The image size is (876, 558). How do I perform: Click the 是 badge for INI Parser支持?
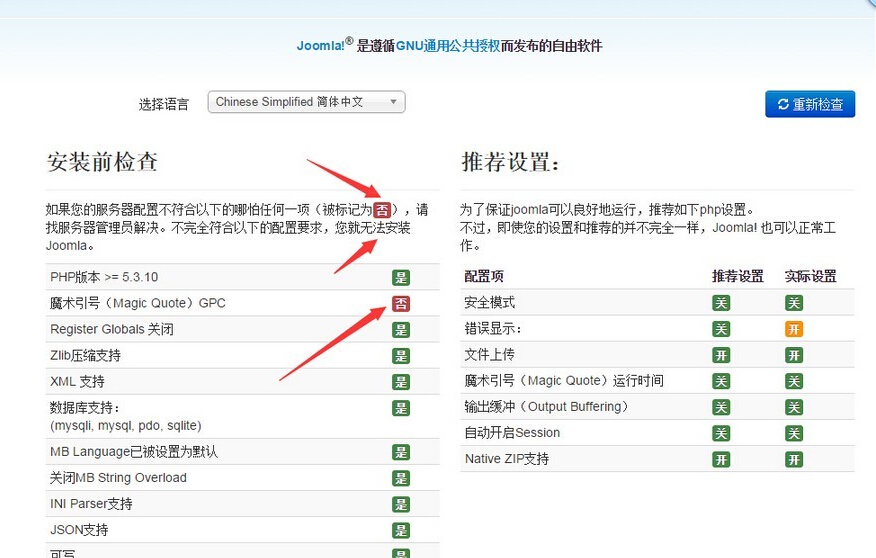[401, 504]
